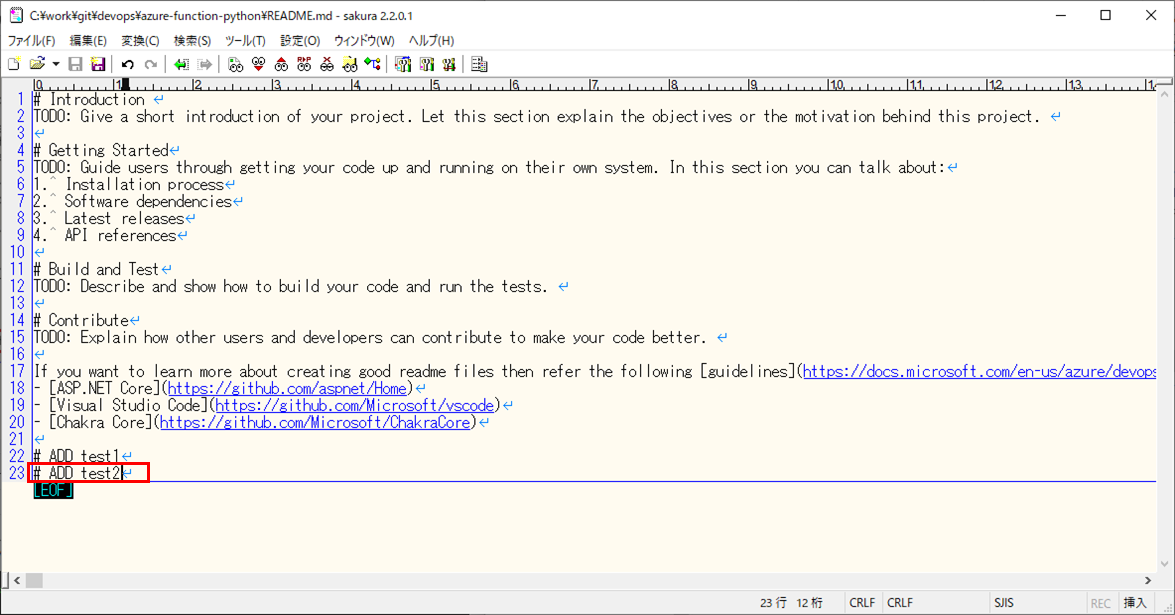
Task: Click '# Build and Test' heading line
Action: pyautogui.click(x=97, y=270)
